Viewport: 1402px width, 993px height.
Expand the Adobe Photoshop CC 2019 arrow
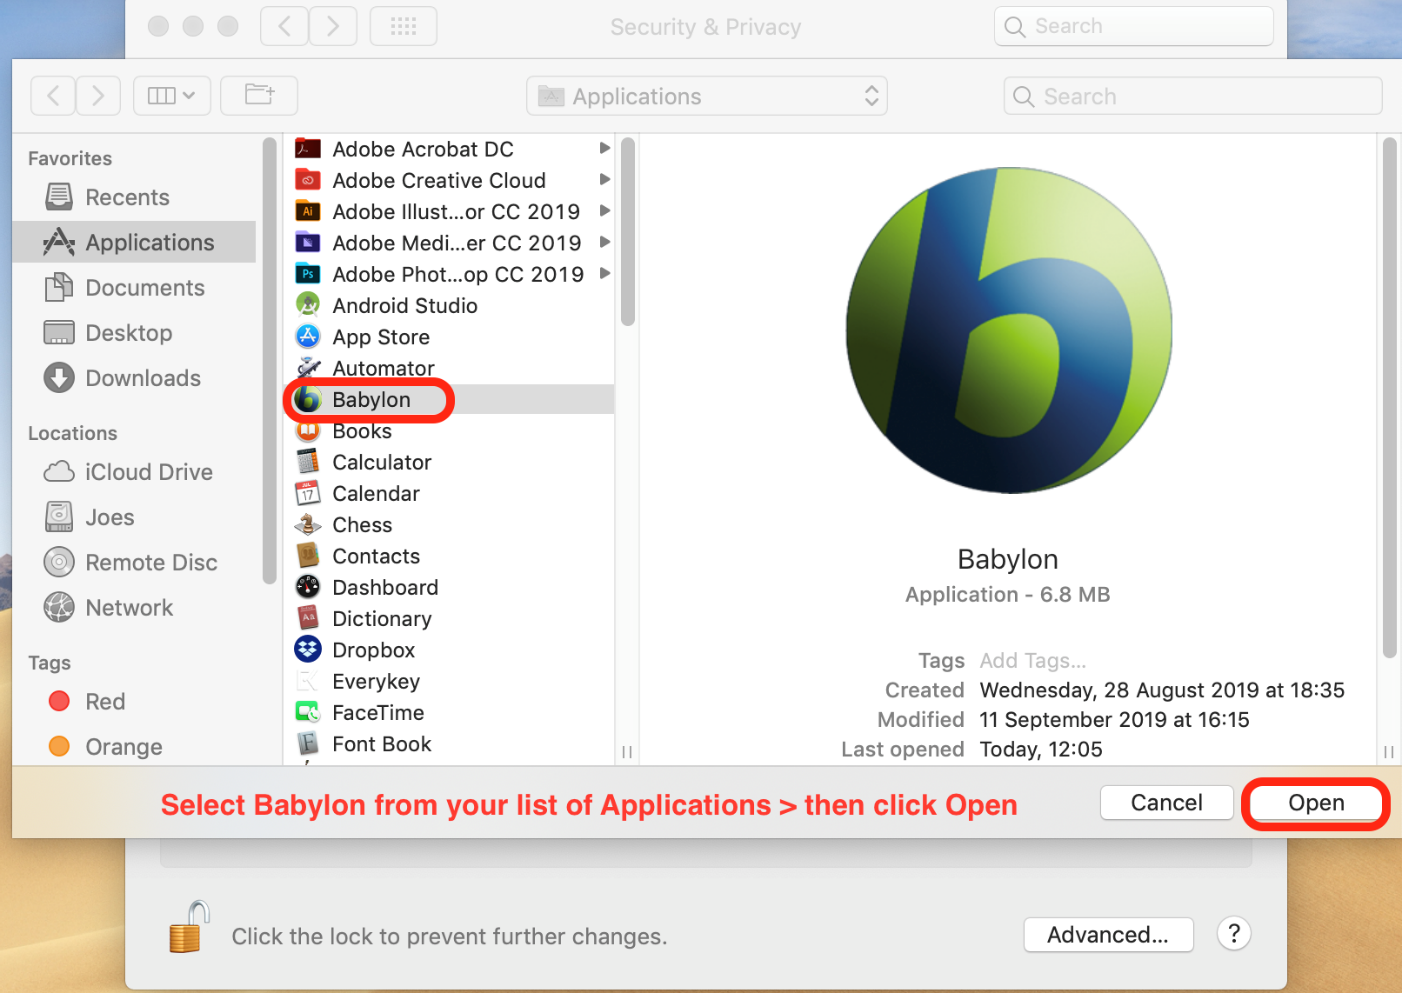(x=605, y=273)
